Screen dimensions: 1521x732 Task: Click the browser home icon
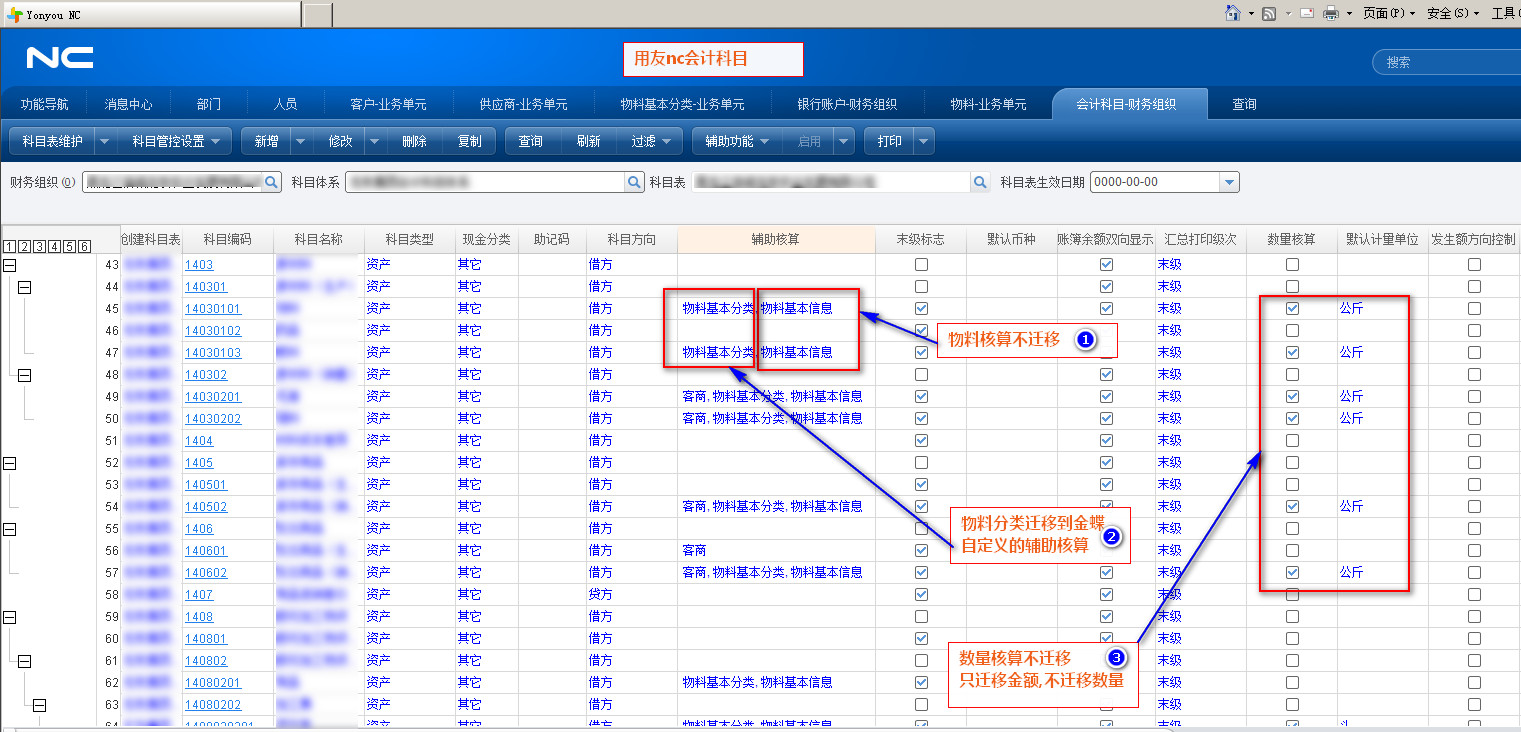point(1233,13)
